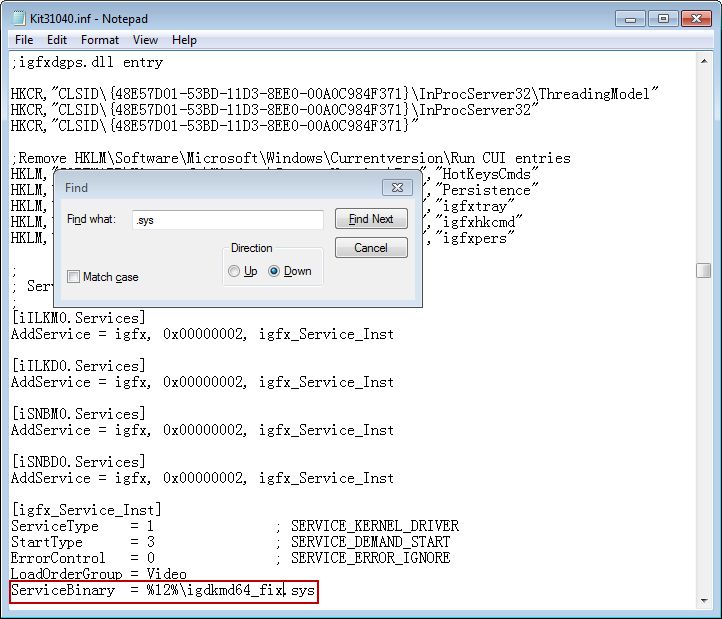
Task: Click the vertical scrollbar thumb
Action: [x=704, y=271]
